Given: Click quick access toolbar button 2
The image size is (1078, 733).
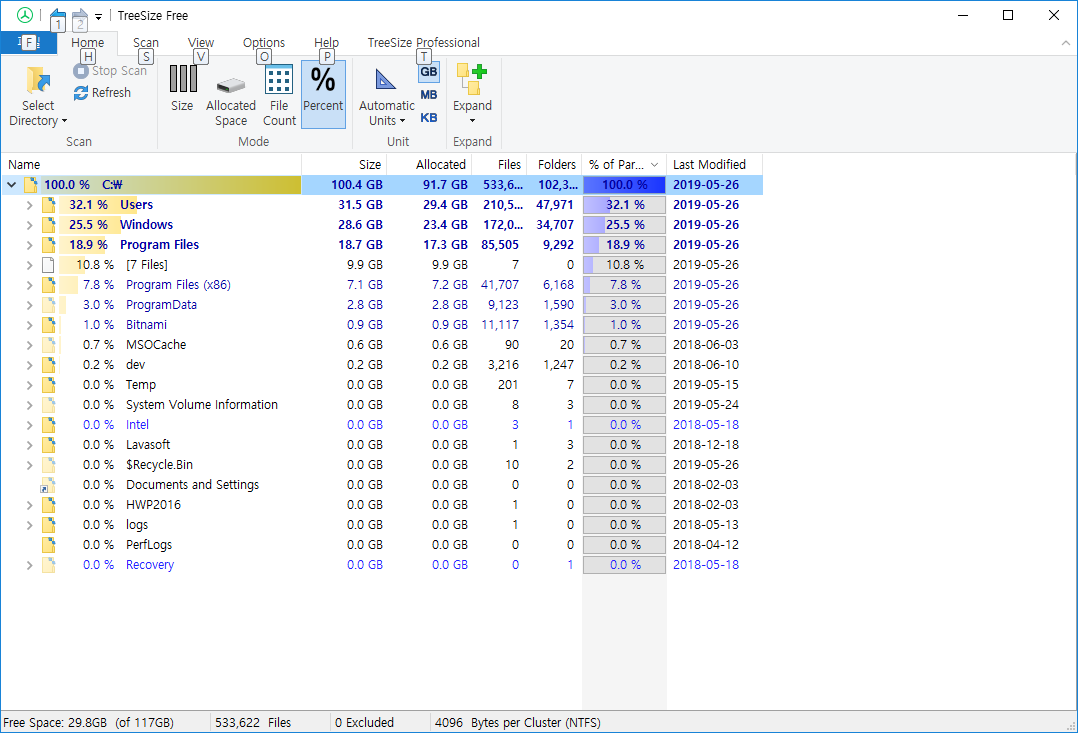Looking at the screenshot, I should point(80,19).
